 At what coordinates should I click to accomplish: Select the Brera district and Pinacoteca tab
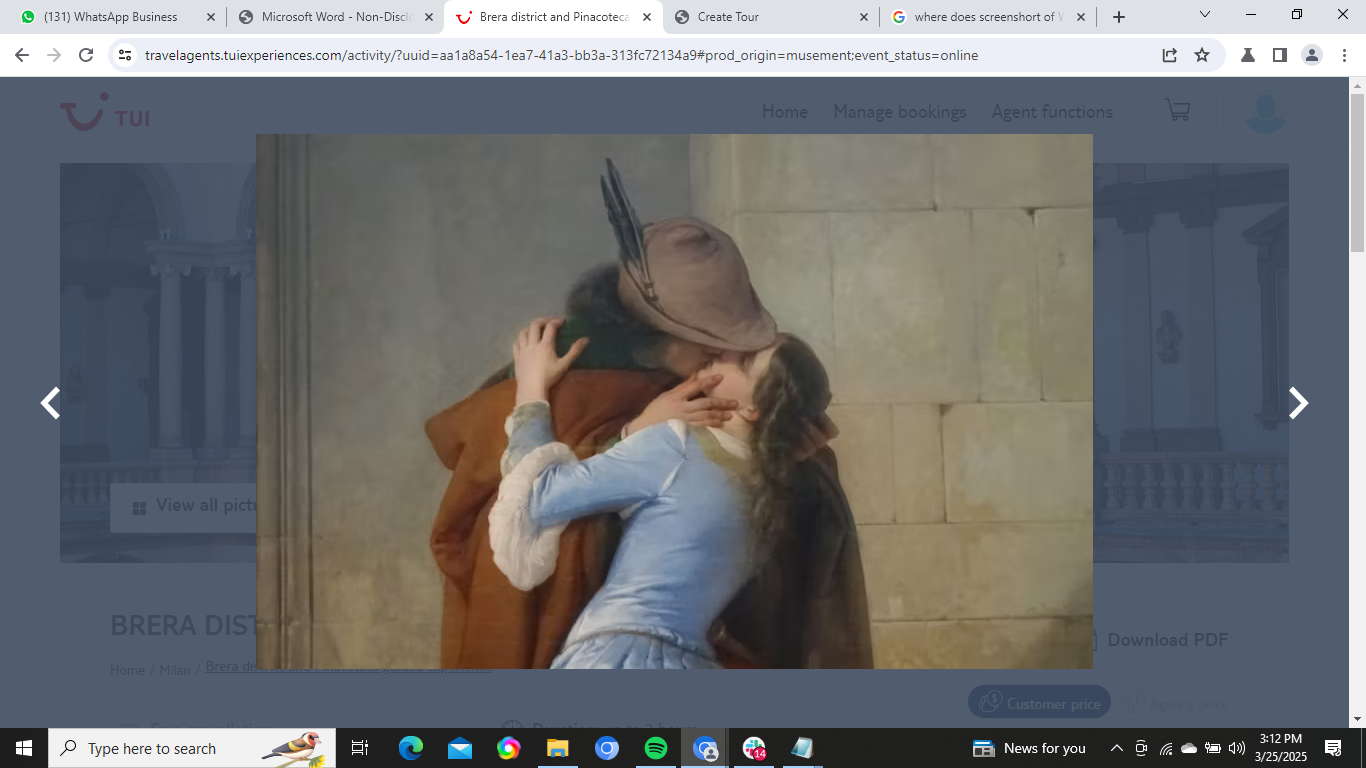tap(553, 17)
